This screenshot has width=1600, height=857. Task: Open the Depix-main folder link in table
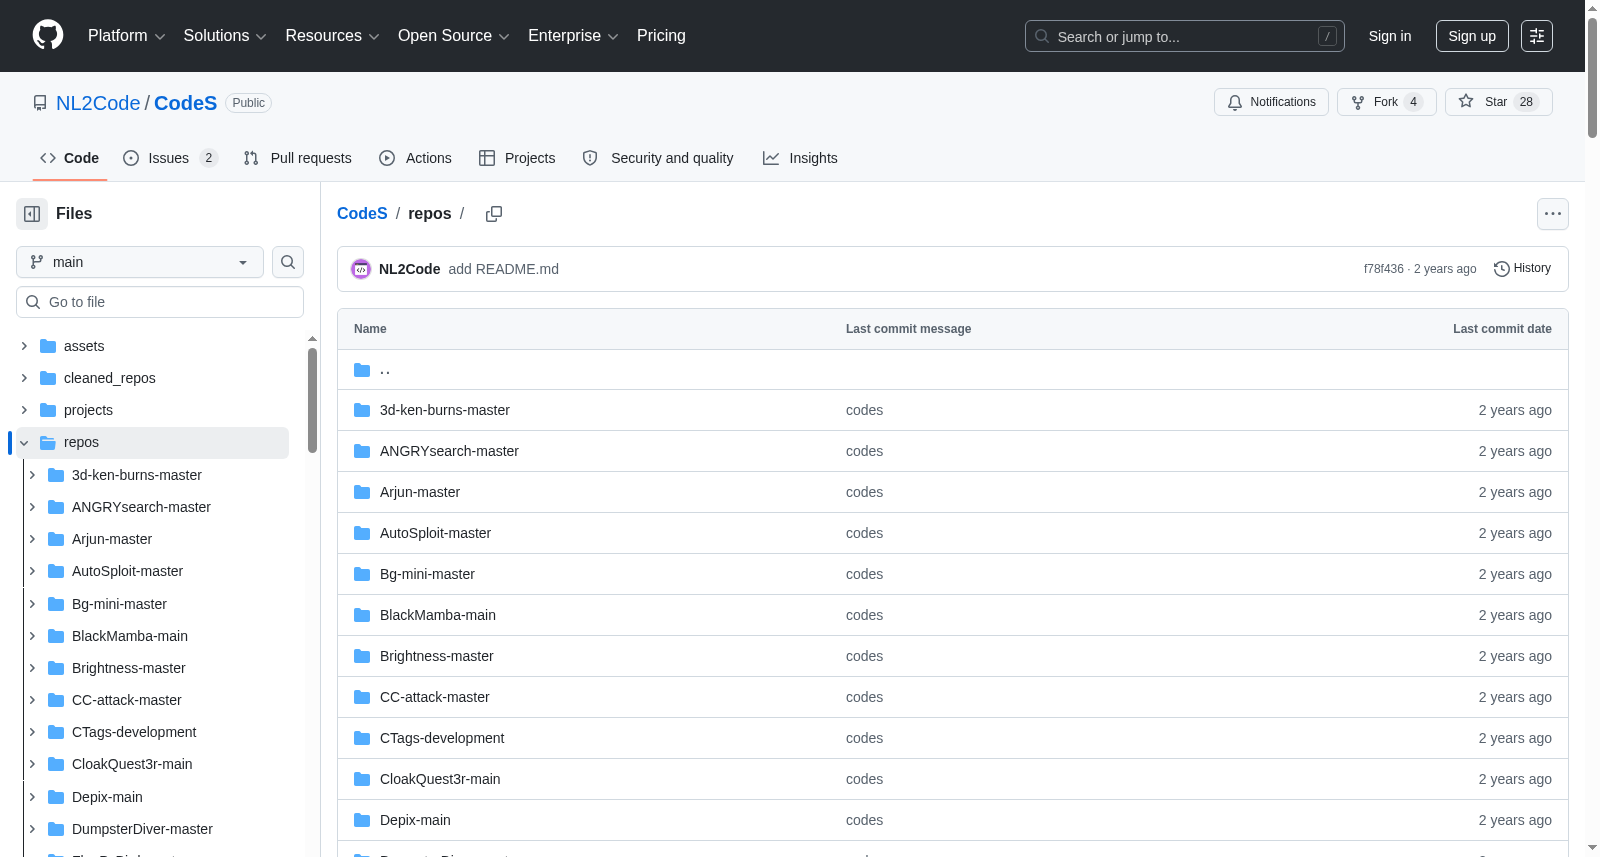point(415,820)
